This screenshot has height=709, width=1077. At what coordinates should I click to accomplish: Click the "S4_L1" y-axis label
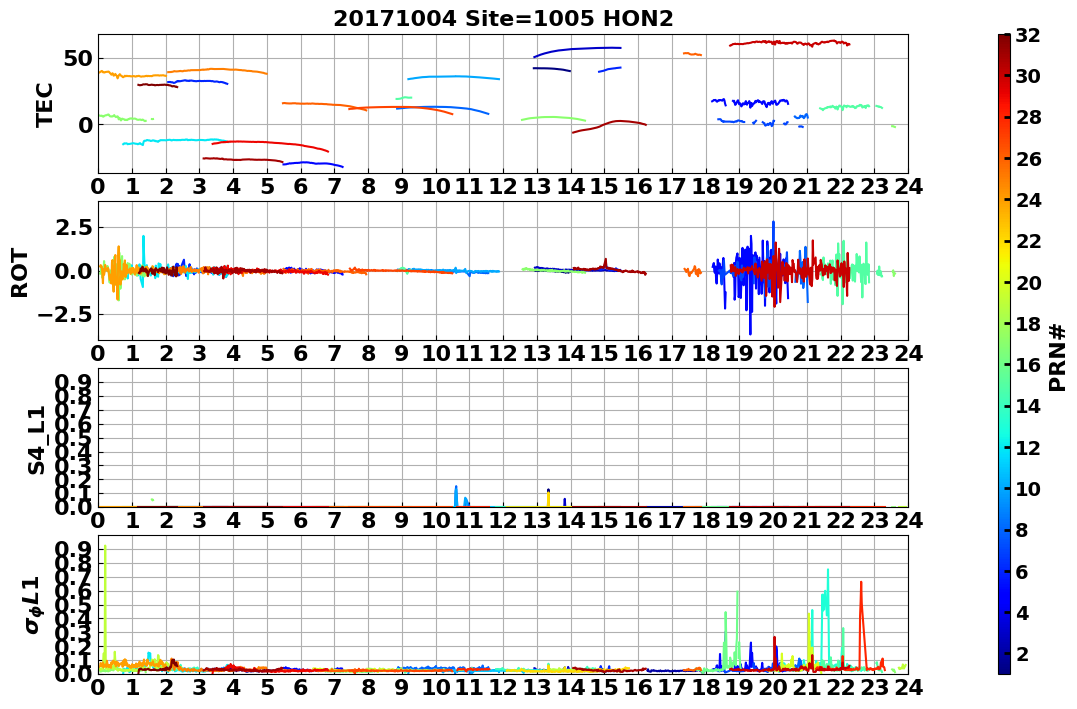click(x=36, y=440)
